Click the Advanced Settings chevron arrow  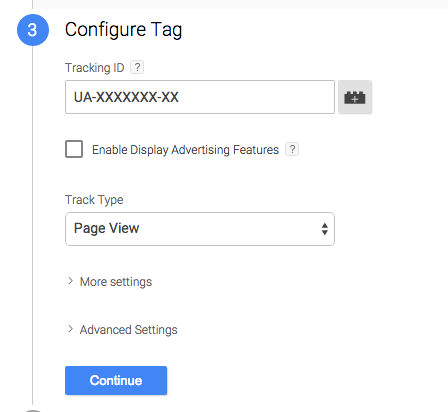click(x=70, y=329)
